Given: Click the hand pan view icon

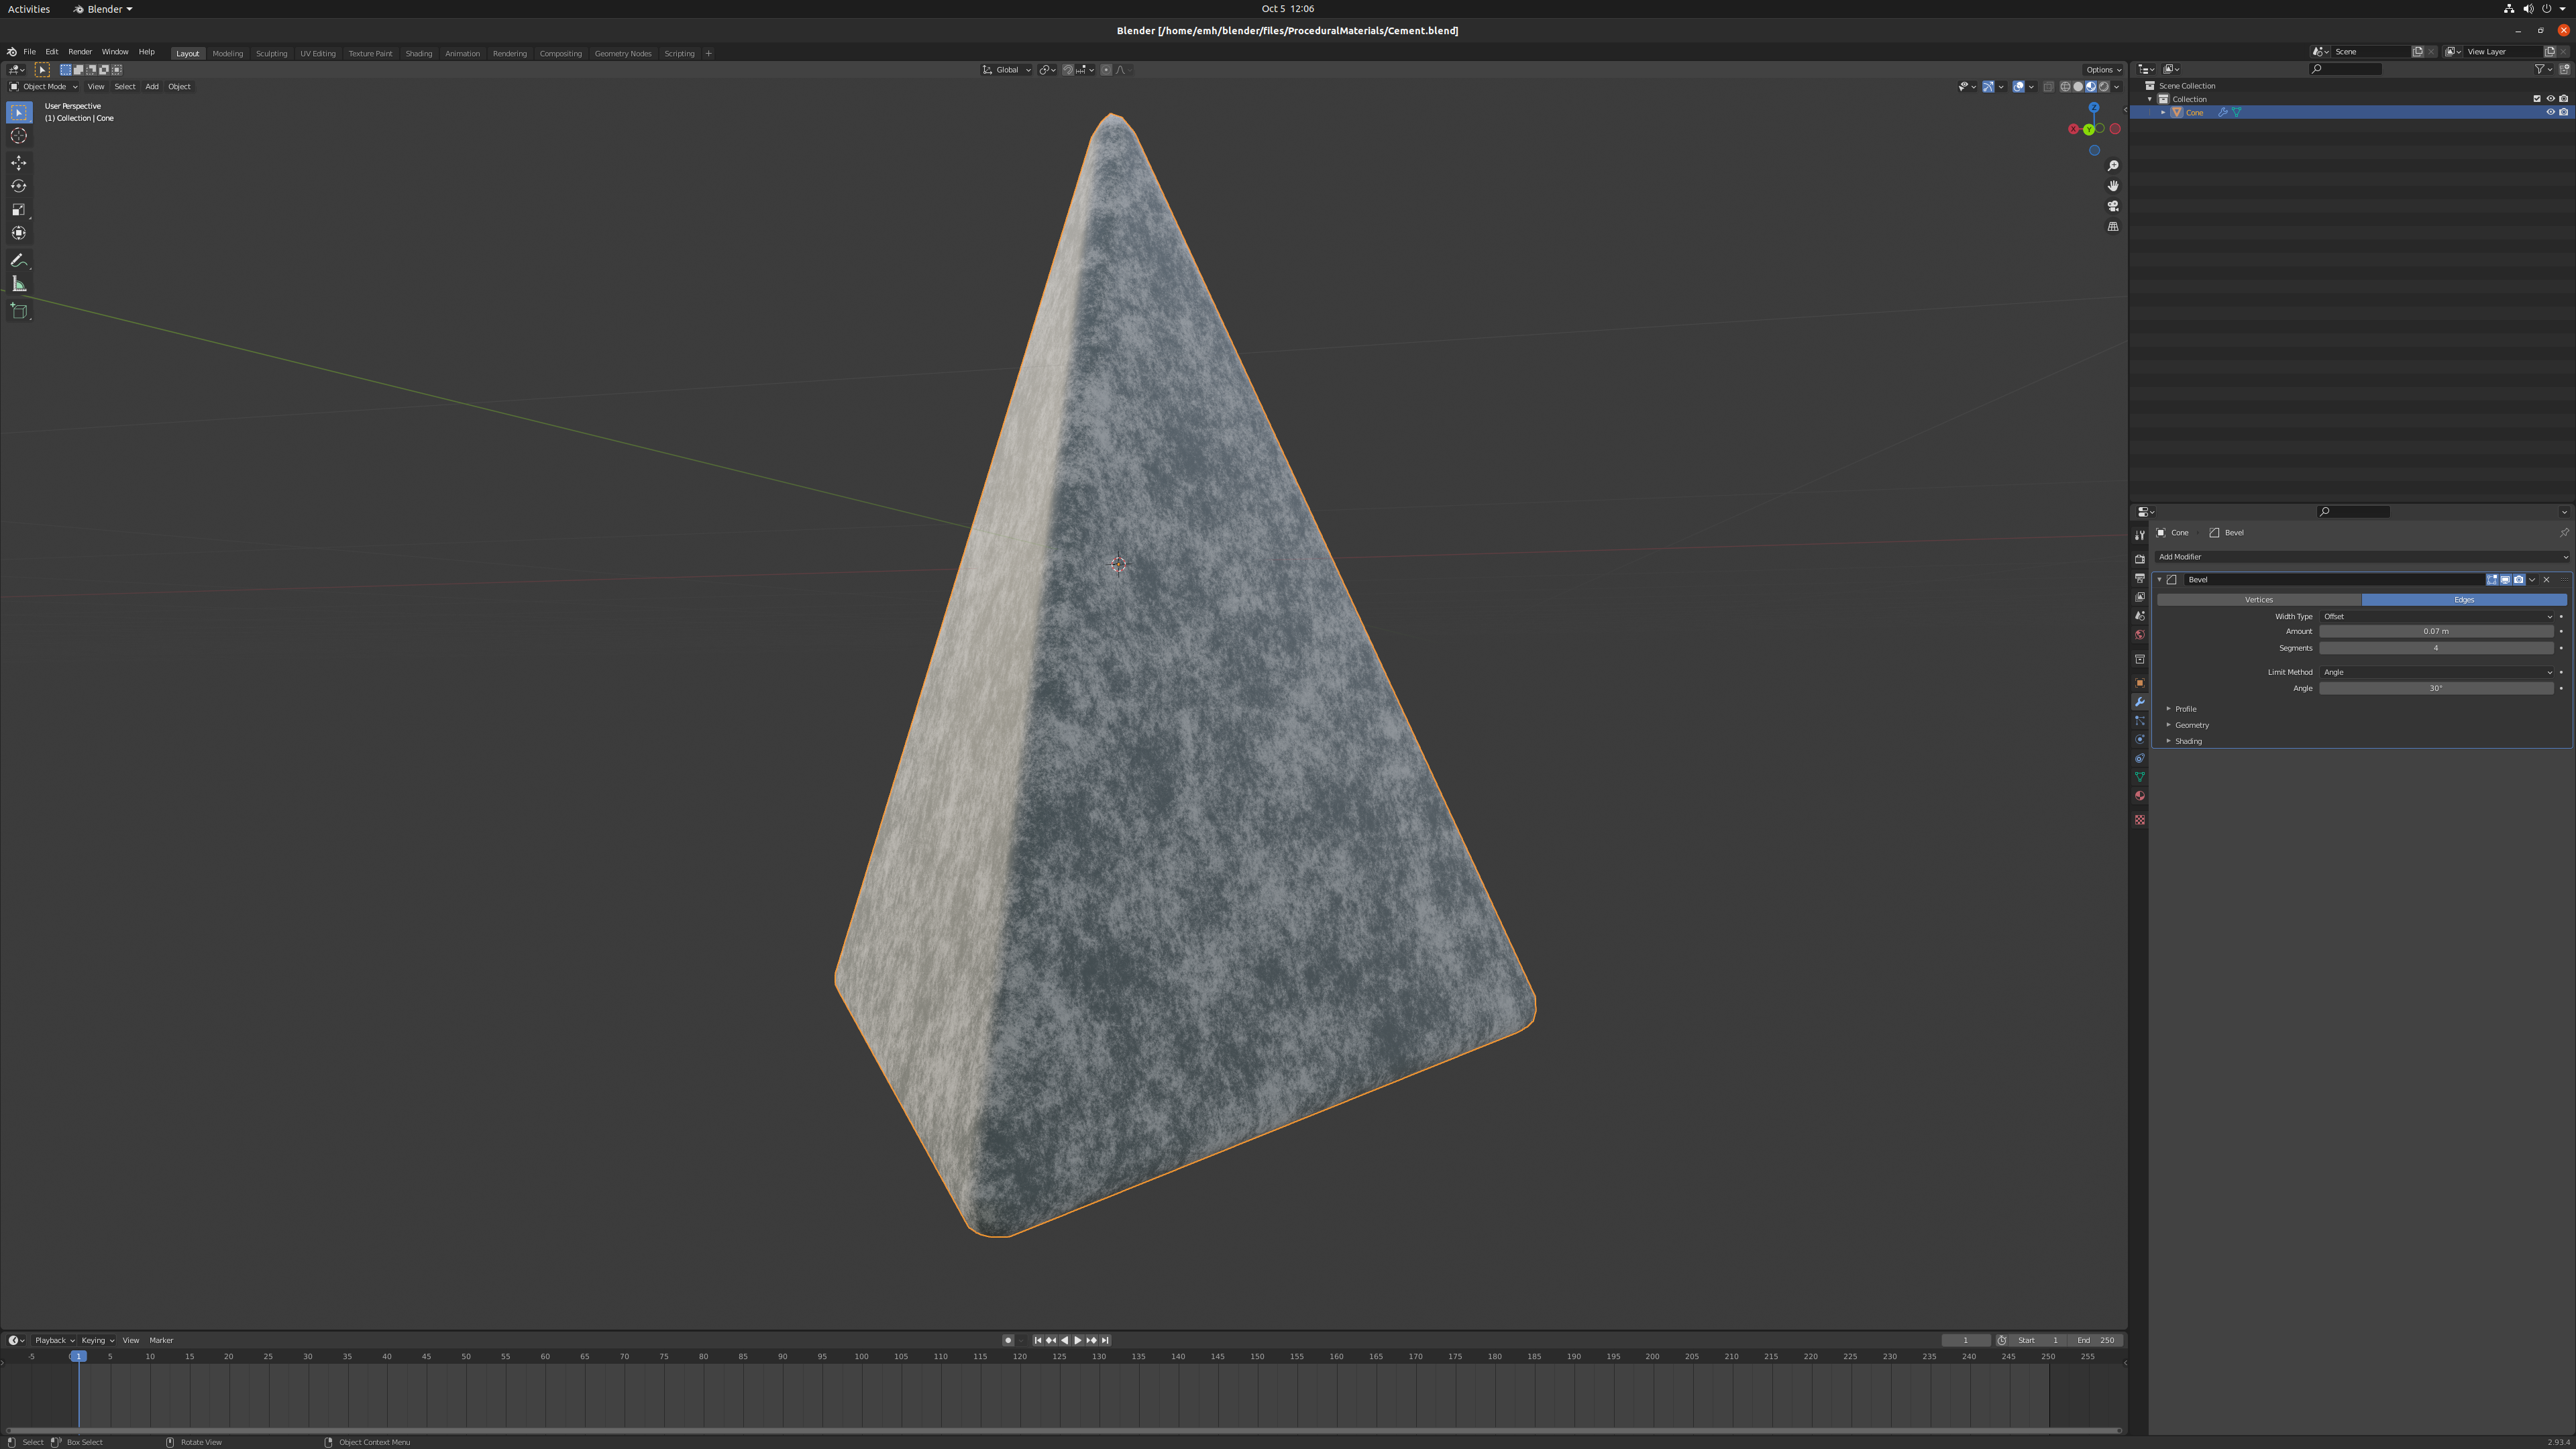Looking at the screenshot, I should coord(2113,186).
